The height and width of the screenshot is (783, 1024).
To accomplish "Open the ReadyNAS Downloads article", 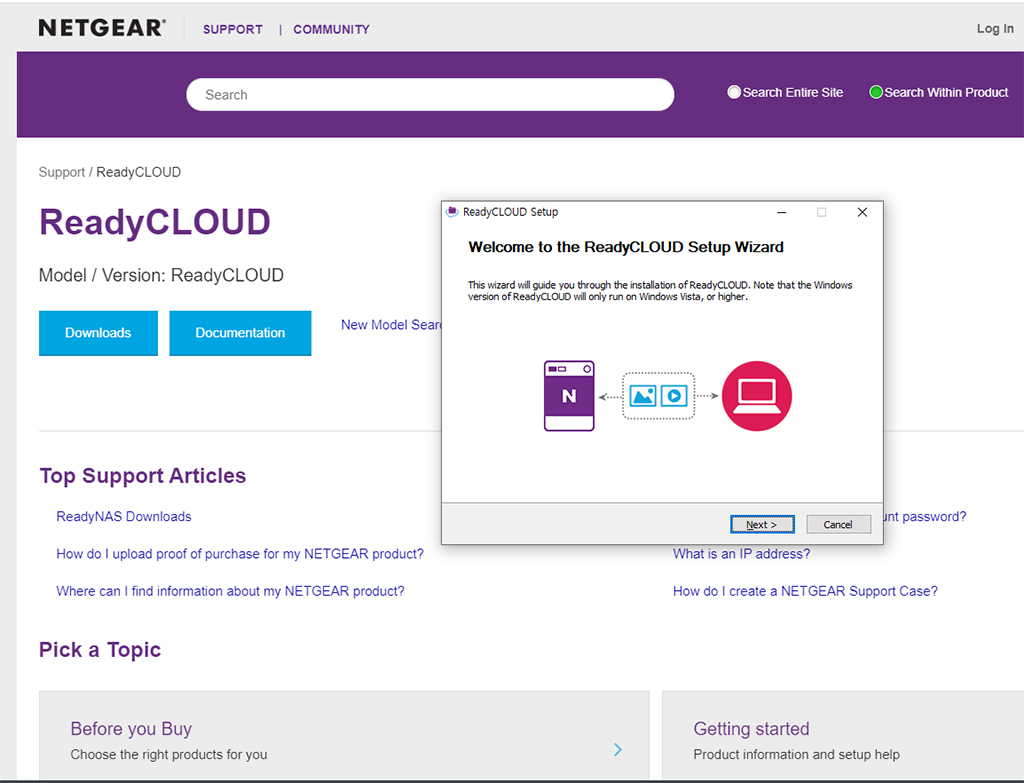I will pyautogui.click(x=123, y=517).
